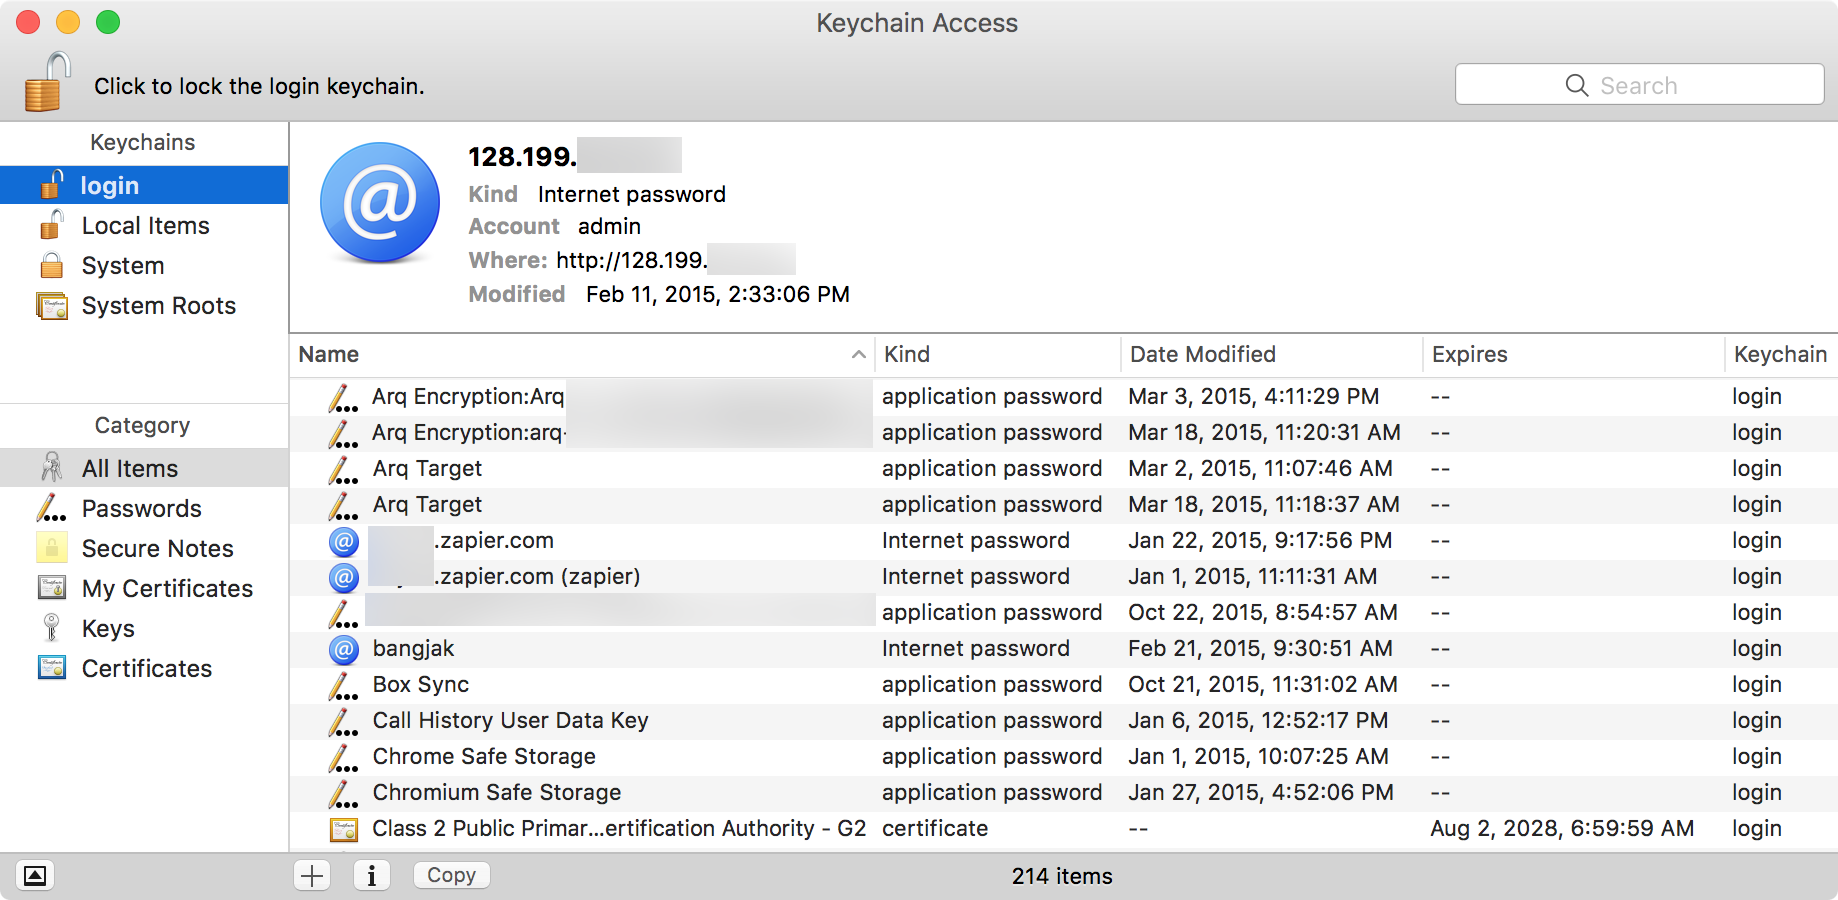Image resolution: width=1838 pixels, height=900 pixels.
Task: Click the padlock icon to lock keychain
Action: 48,83
